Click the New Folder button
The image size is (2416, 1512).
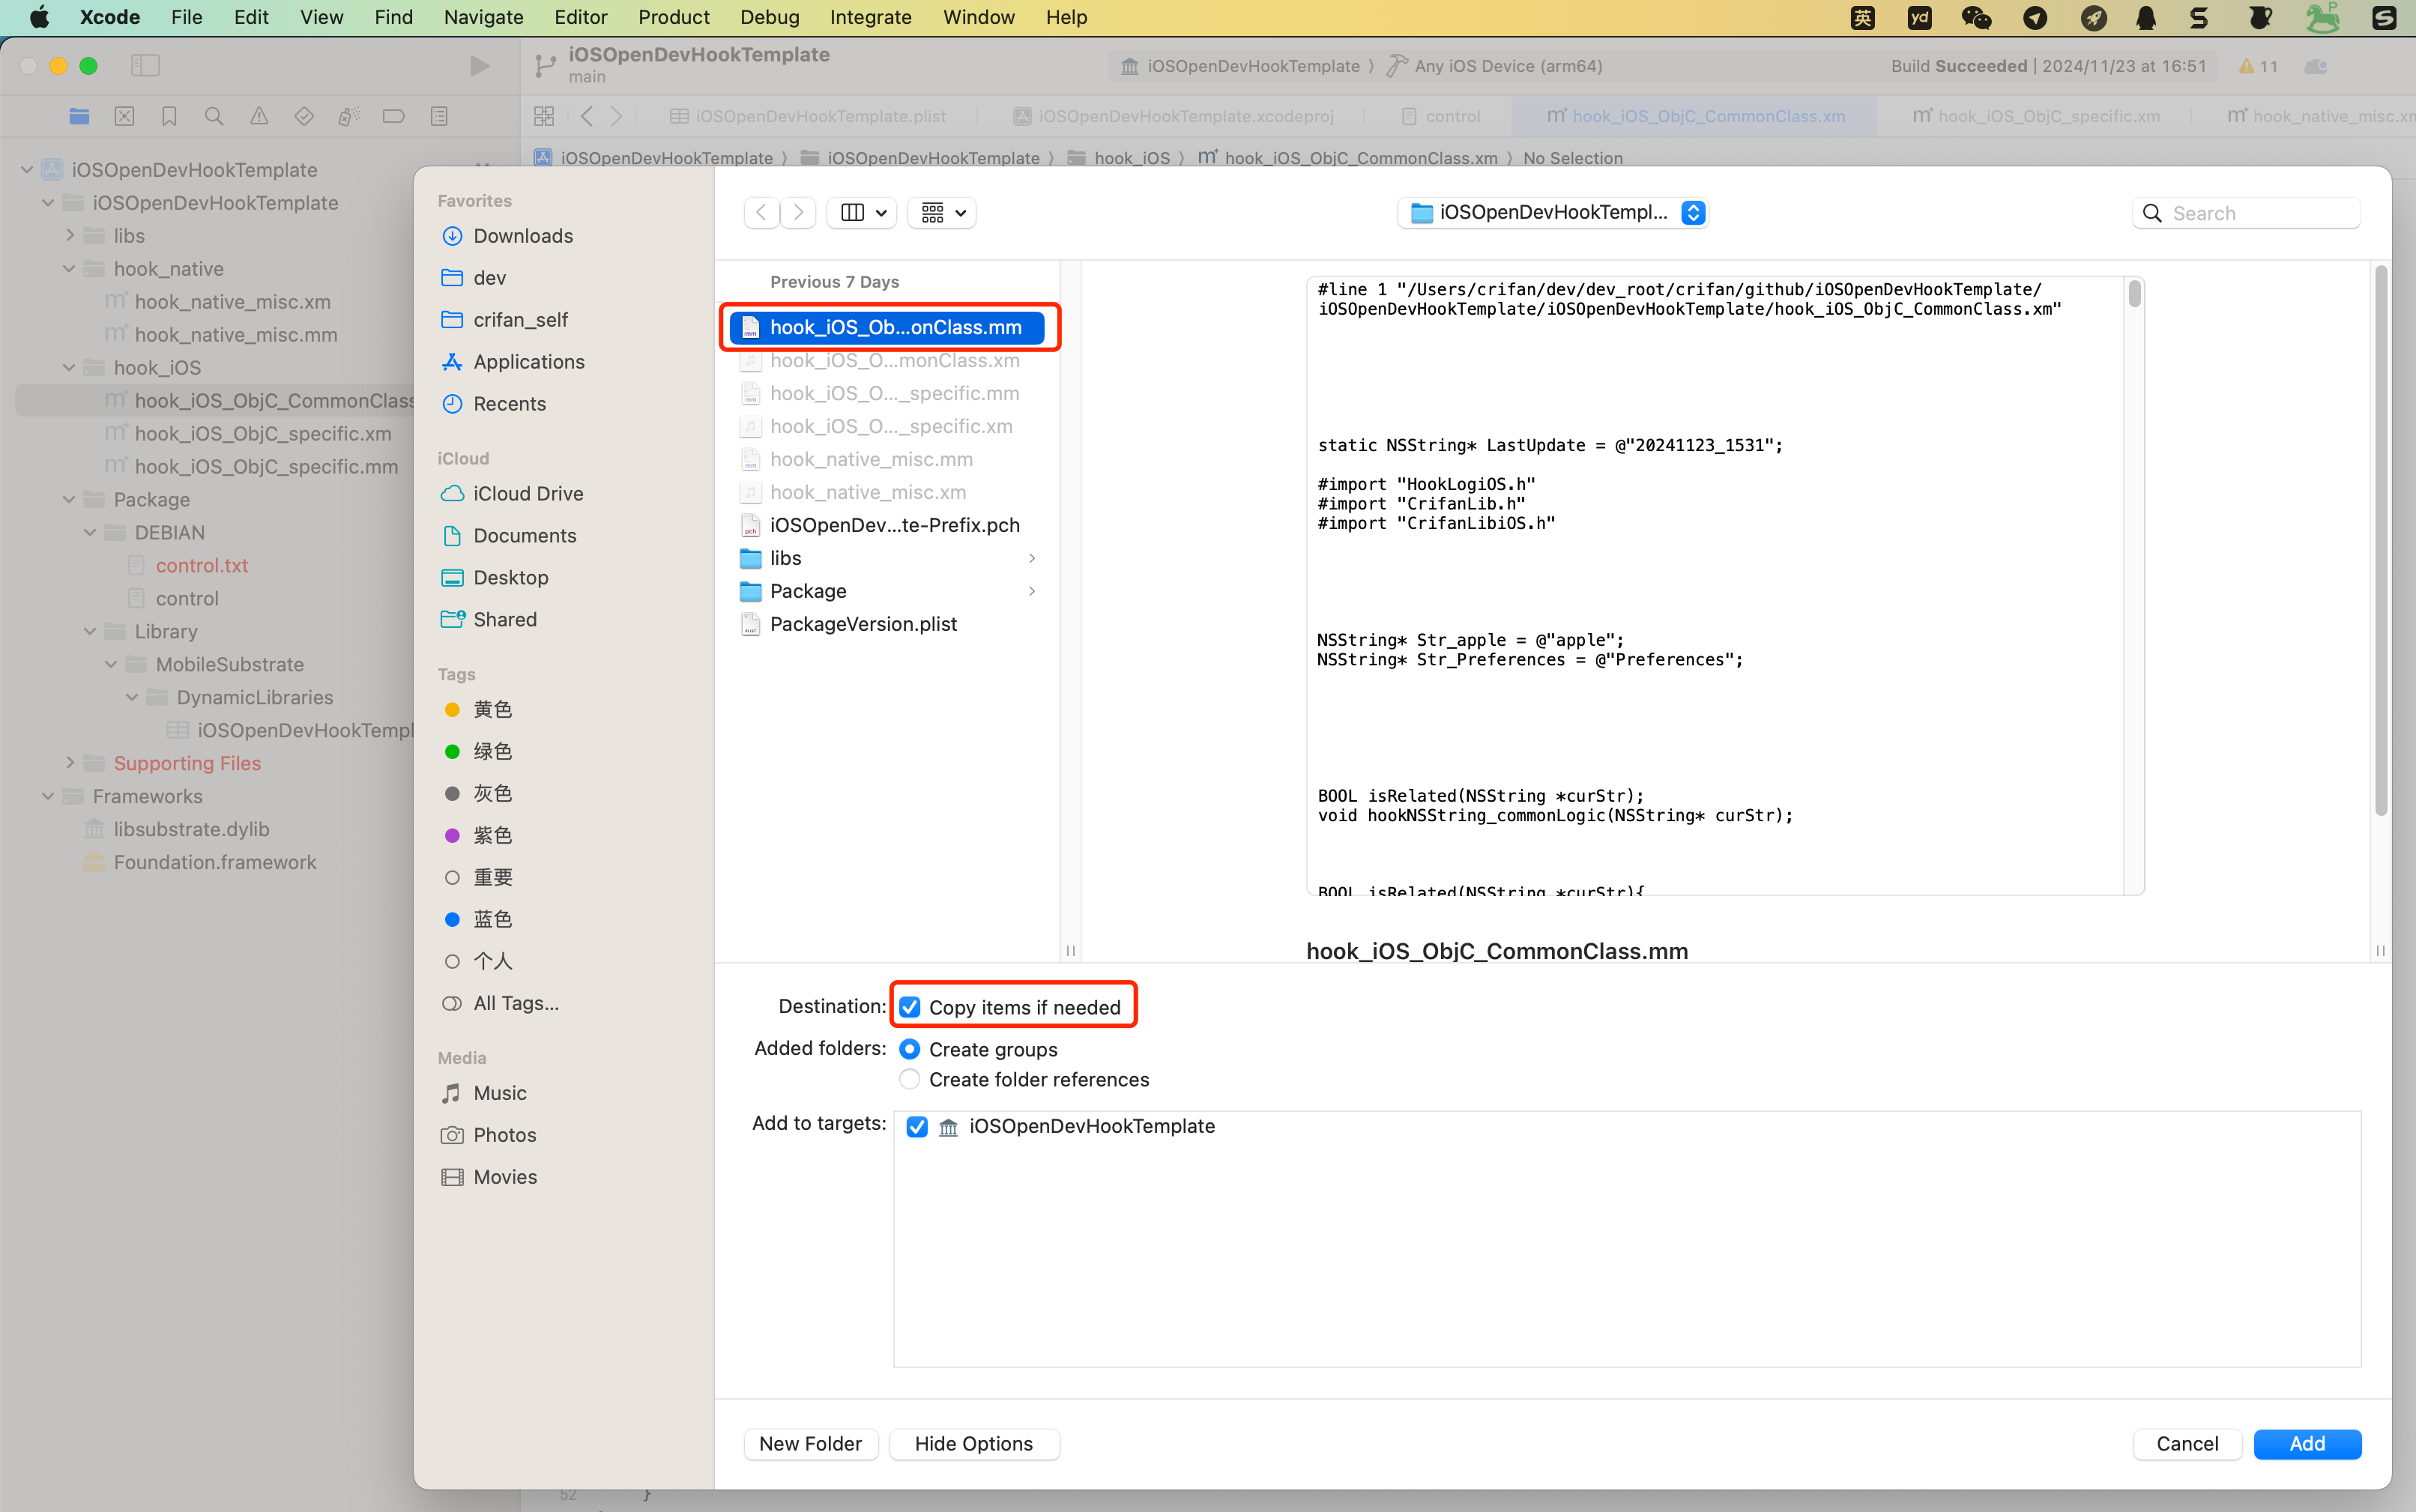(810, 1444)
